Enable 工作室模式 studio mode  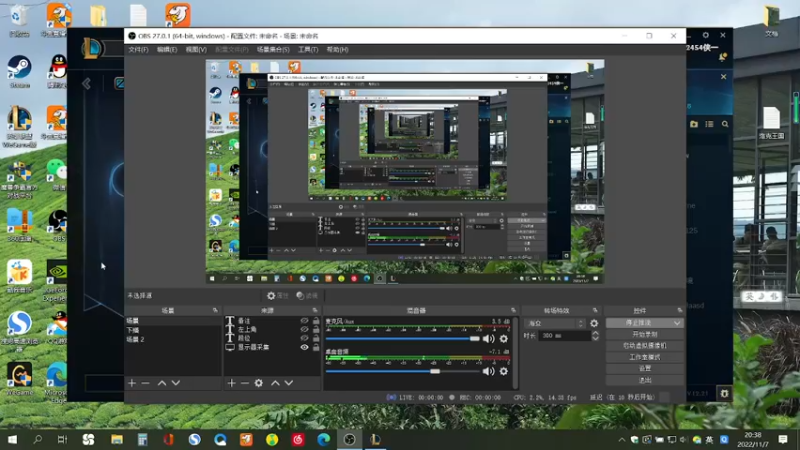(x=645, y=357)
